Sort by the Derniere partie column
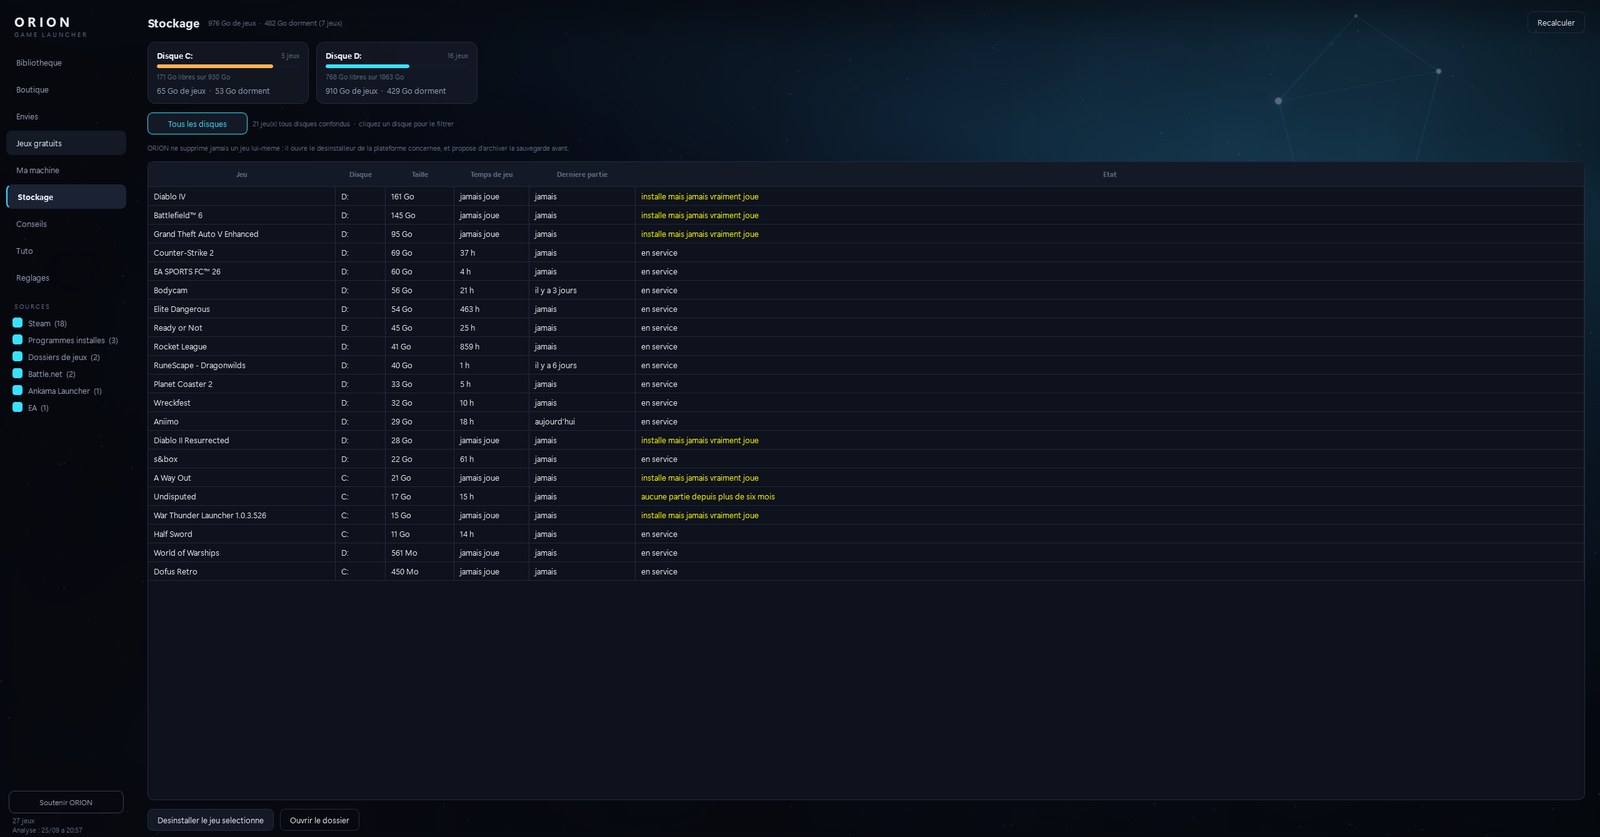 (582, 175)
